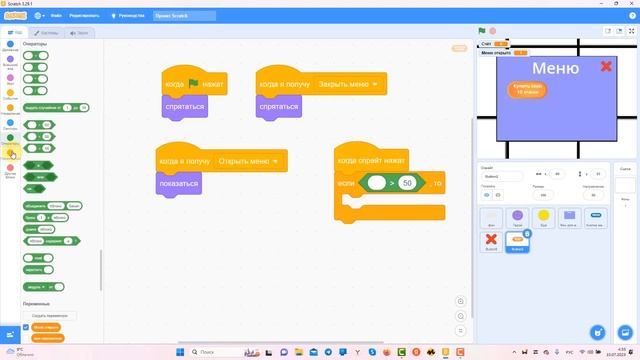
Task: Set the sprite to shown with the eye icon
Action: 487,195
